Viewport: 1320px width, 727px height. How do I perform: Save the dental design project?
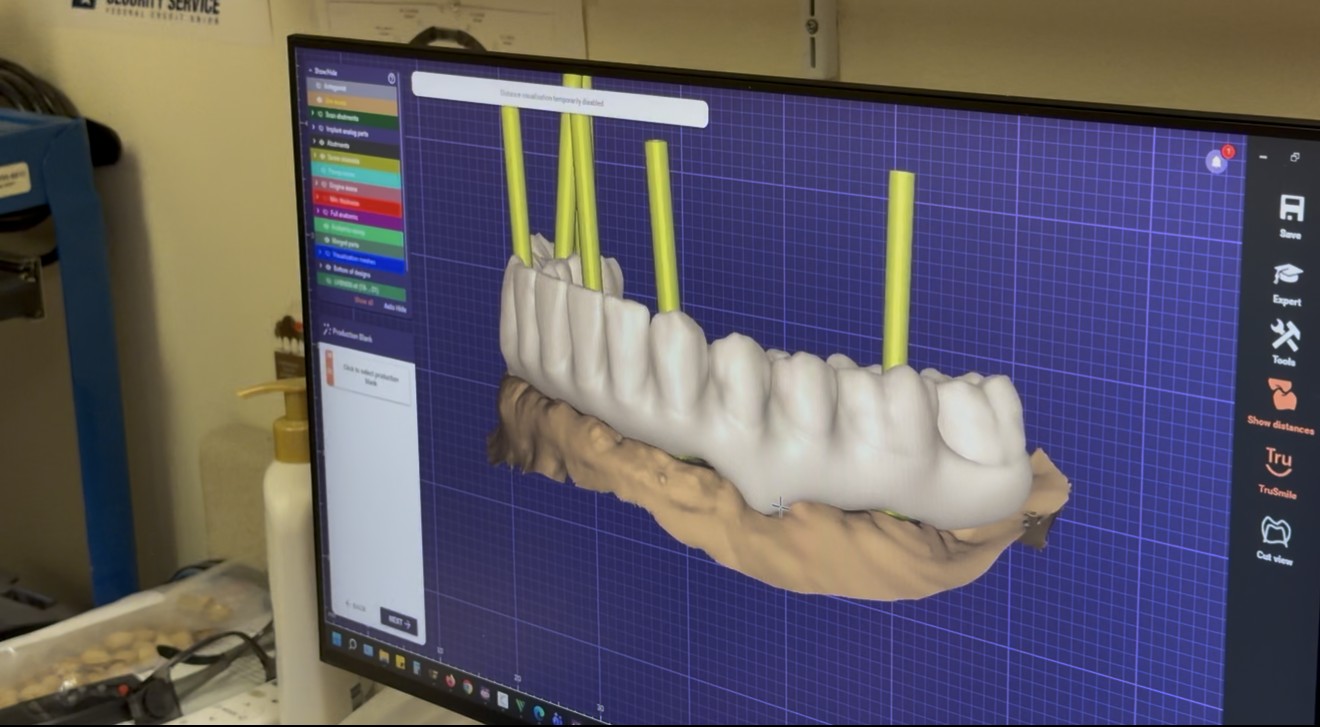point(1290,216)
